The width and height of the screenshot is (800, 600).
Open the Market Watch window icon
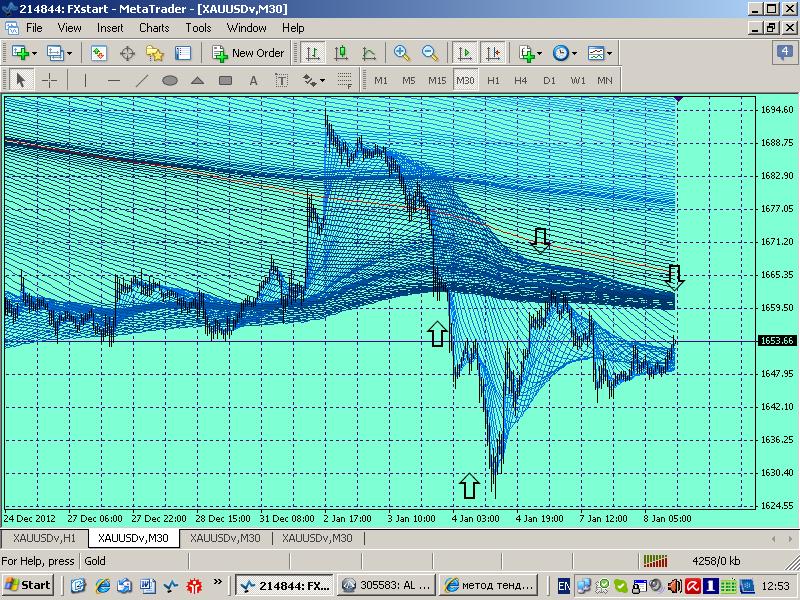99,53
